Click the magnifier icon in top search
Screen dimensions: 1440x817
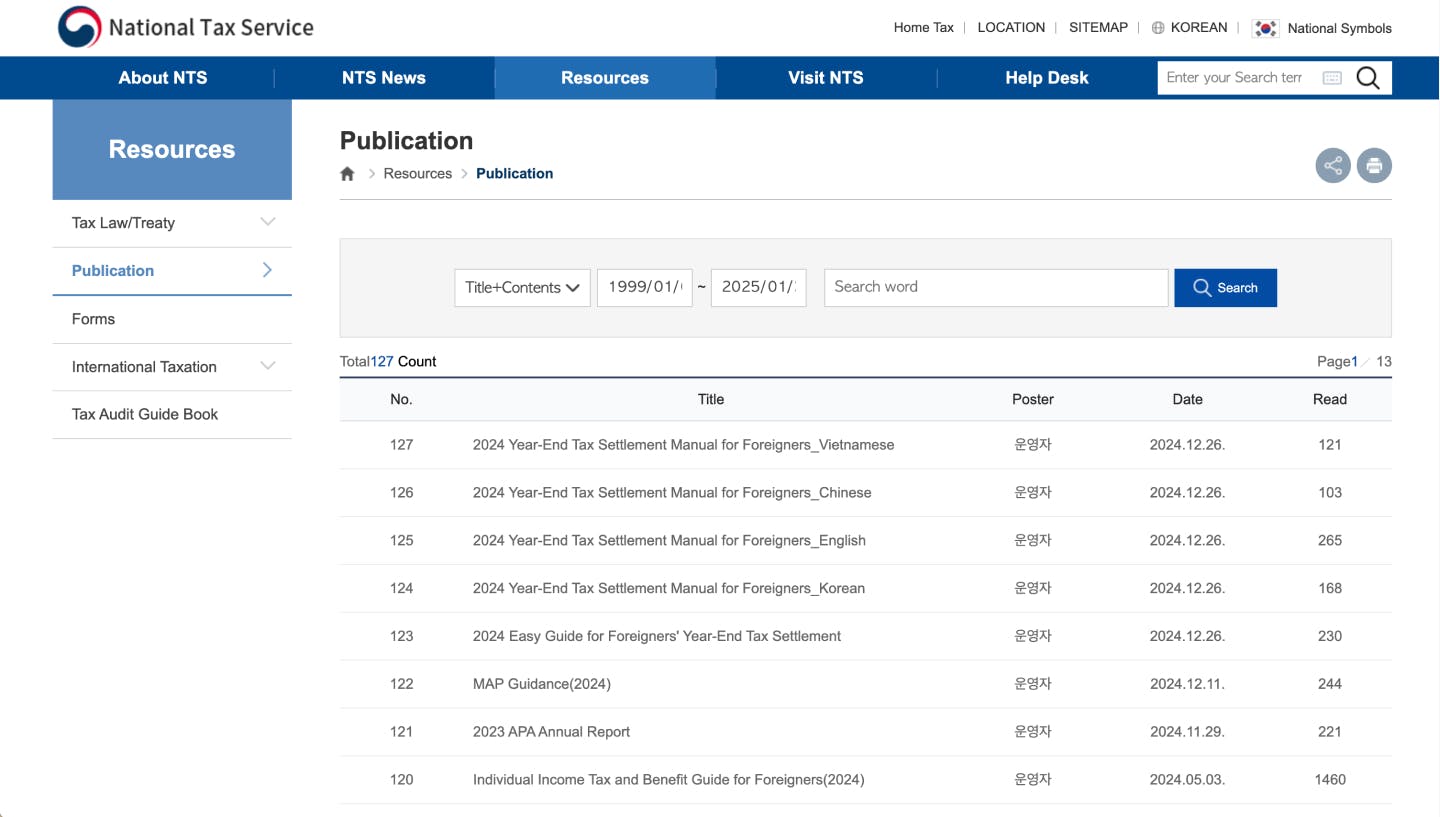coord(1368,78)
